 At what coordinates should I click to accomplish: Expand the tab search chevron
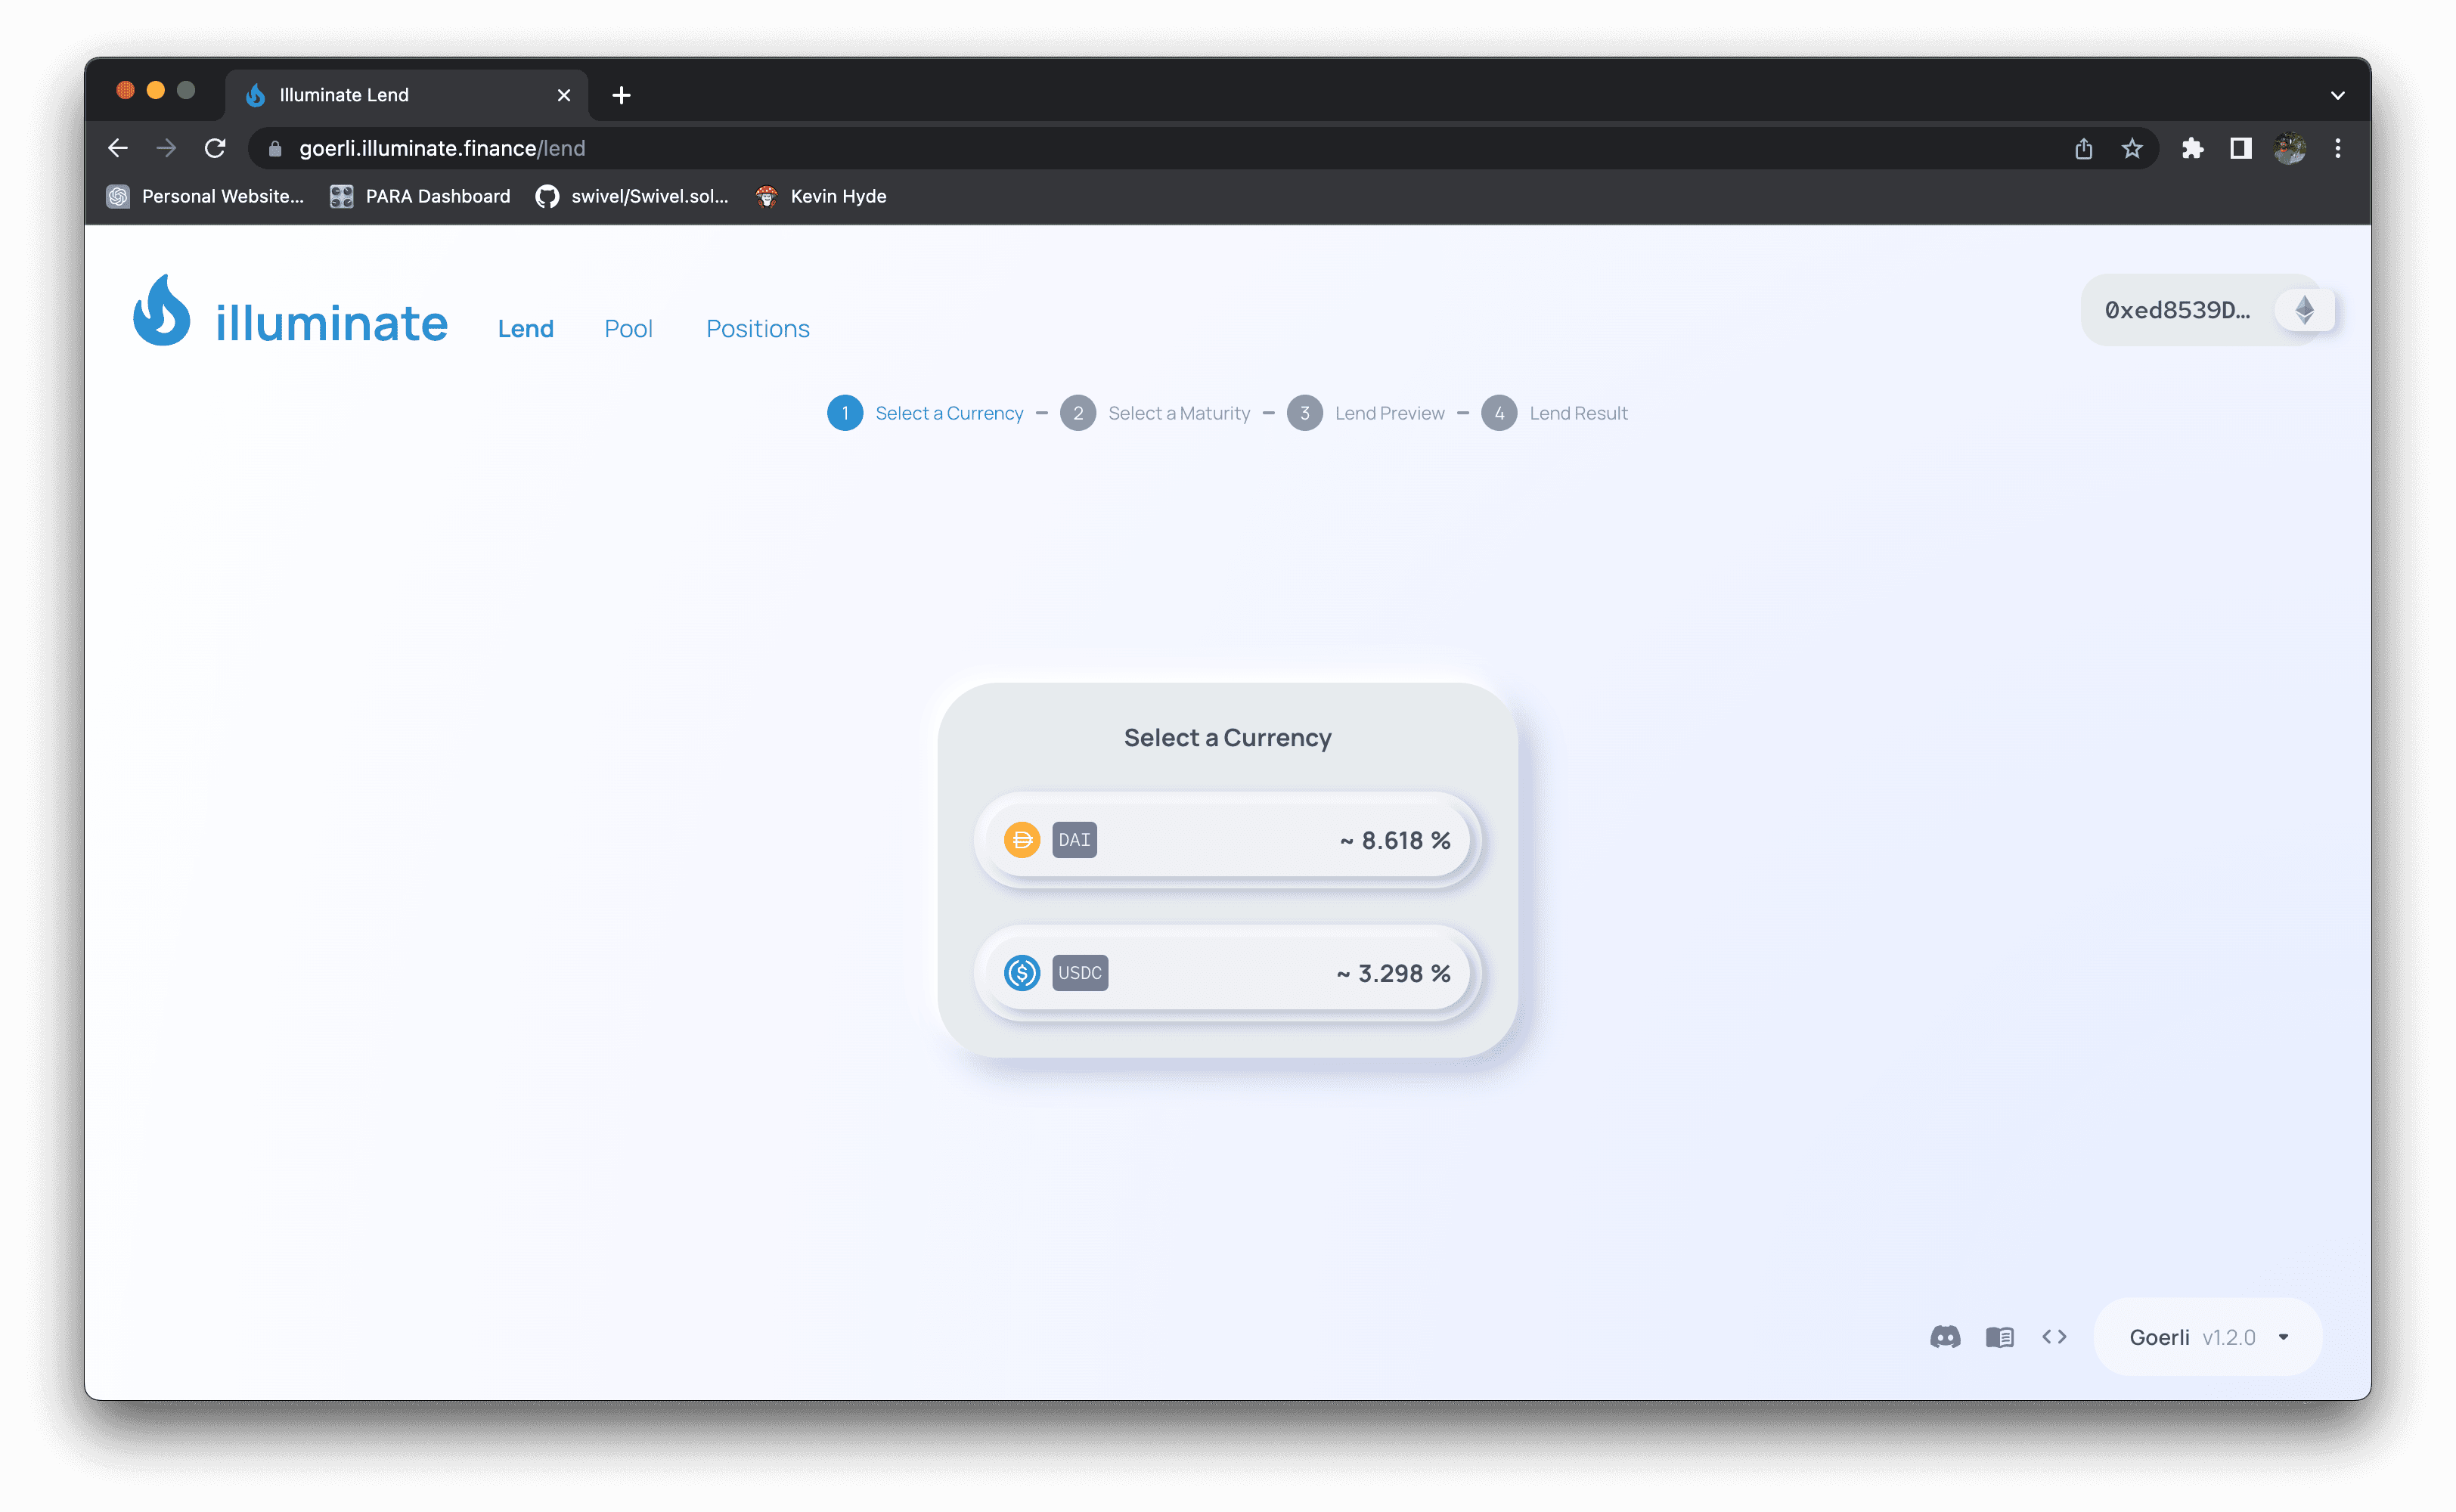coord(2337,96)
